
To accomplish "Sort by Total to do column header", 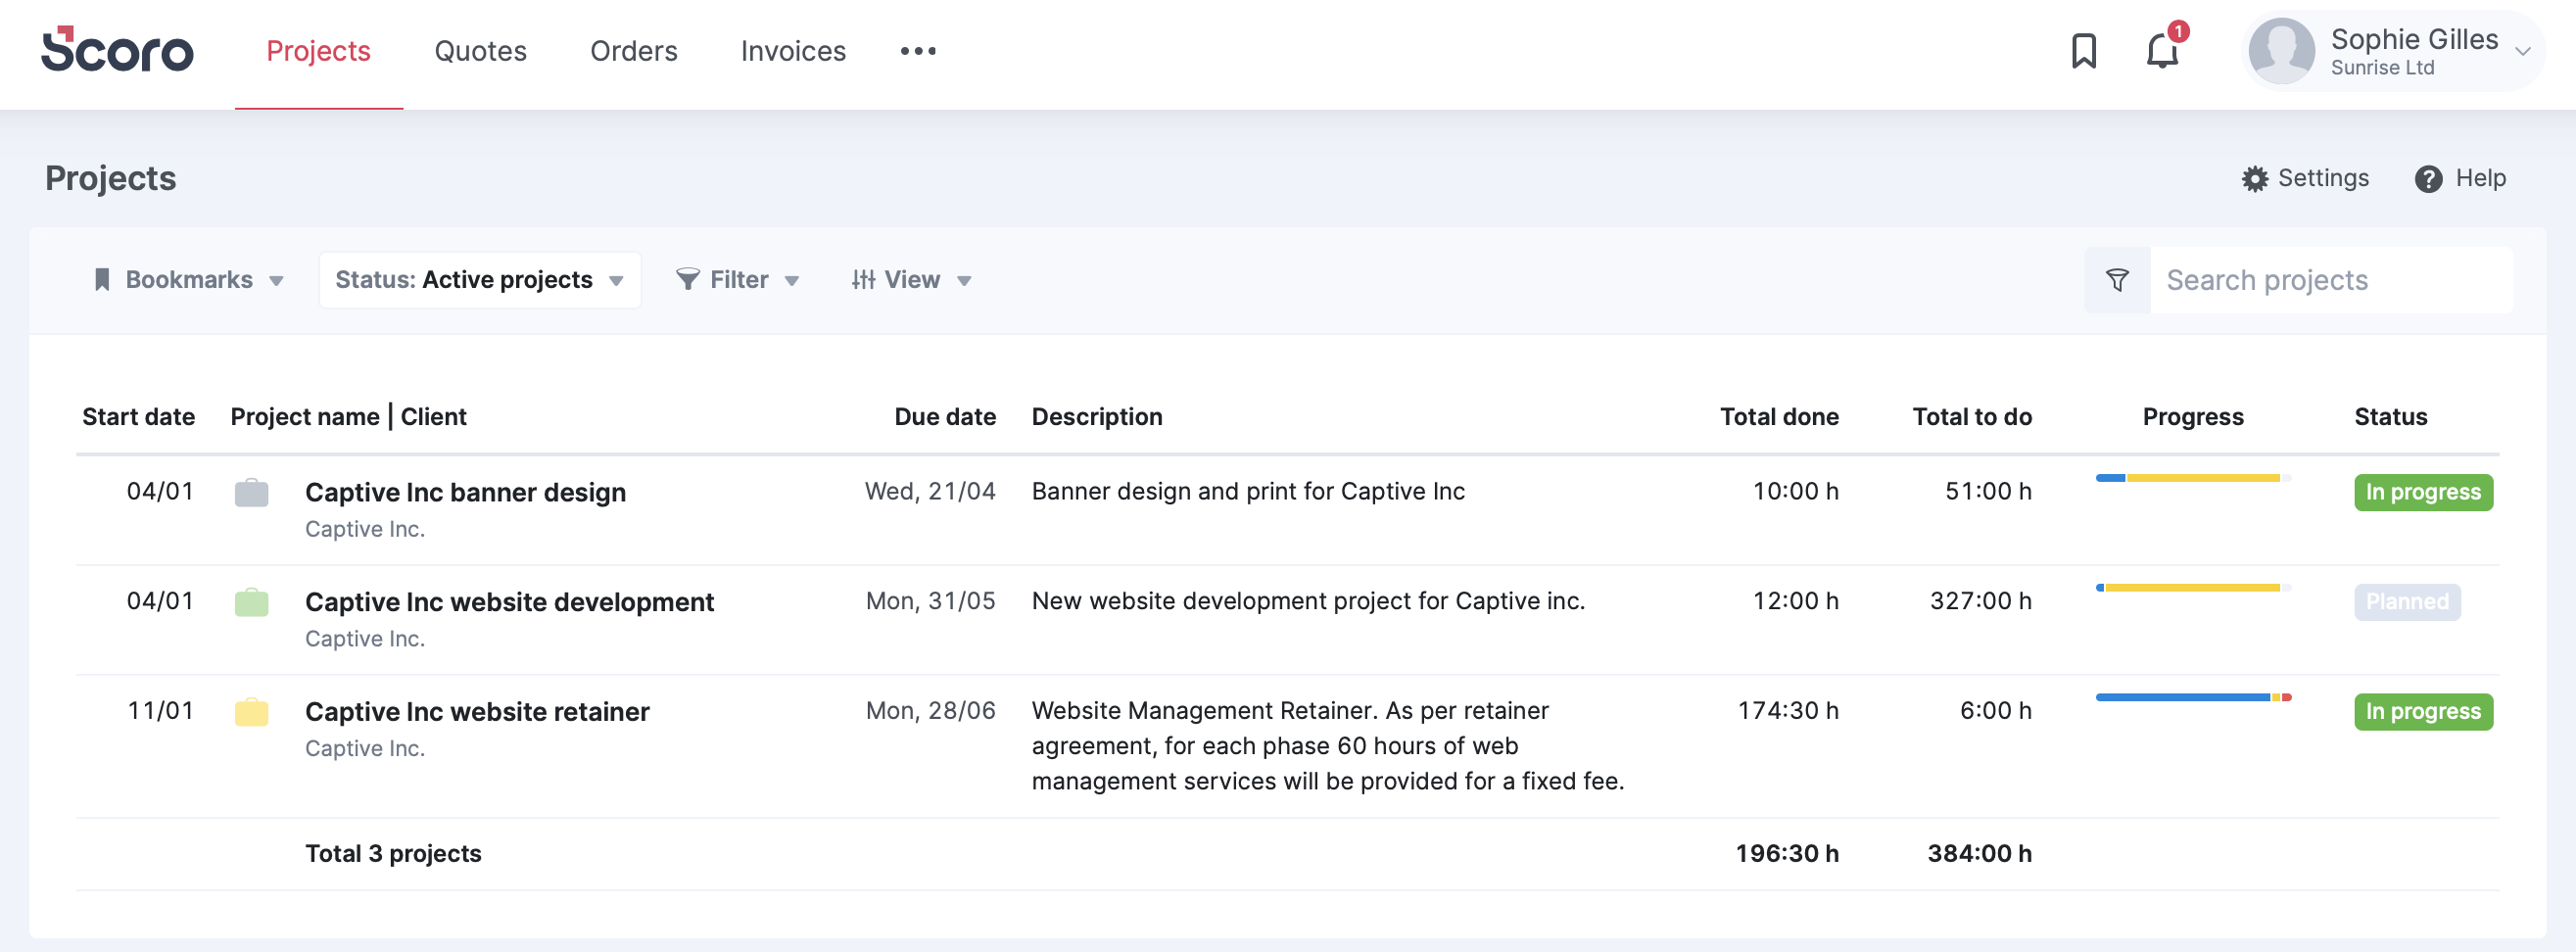I will 1972,417.
